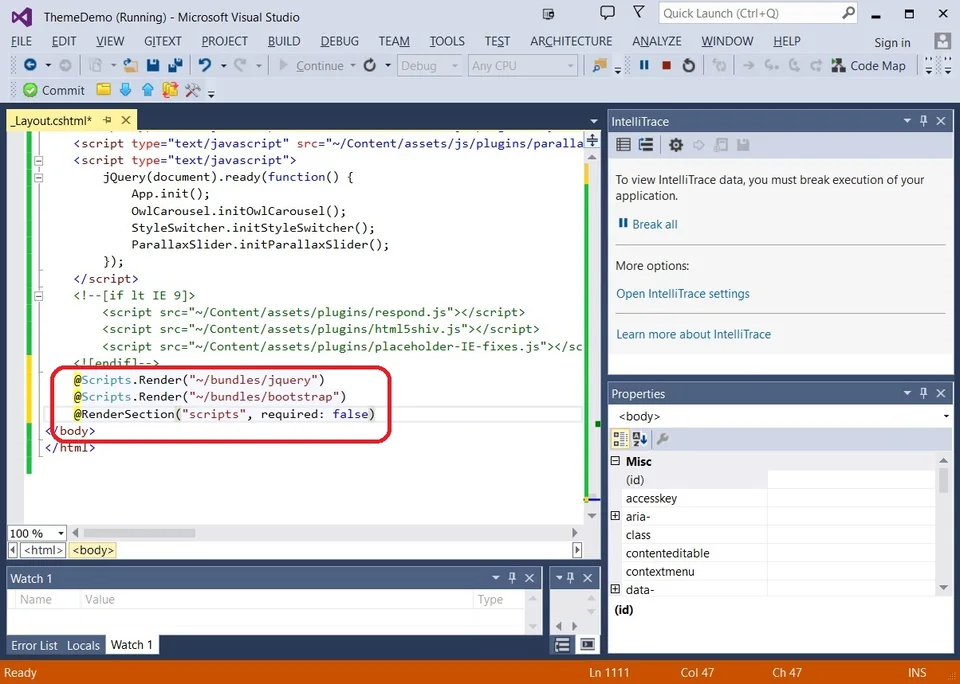
Task: Click the editor horizontal scrollbar thumb
Action: pyautogui.click(x=140, y=533)
